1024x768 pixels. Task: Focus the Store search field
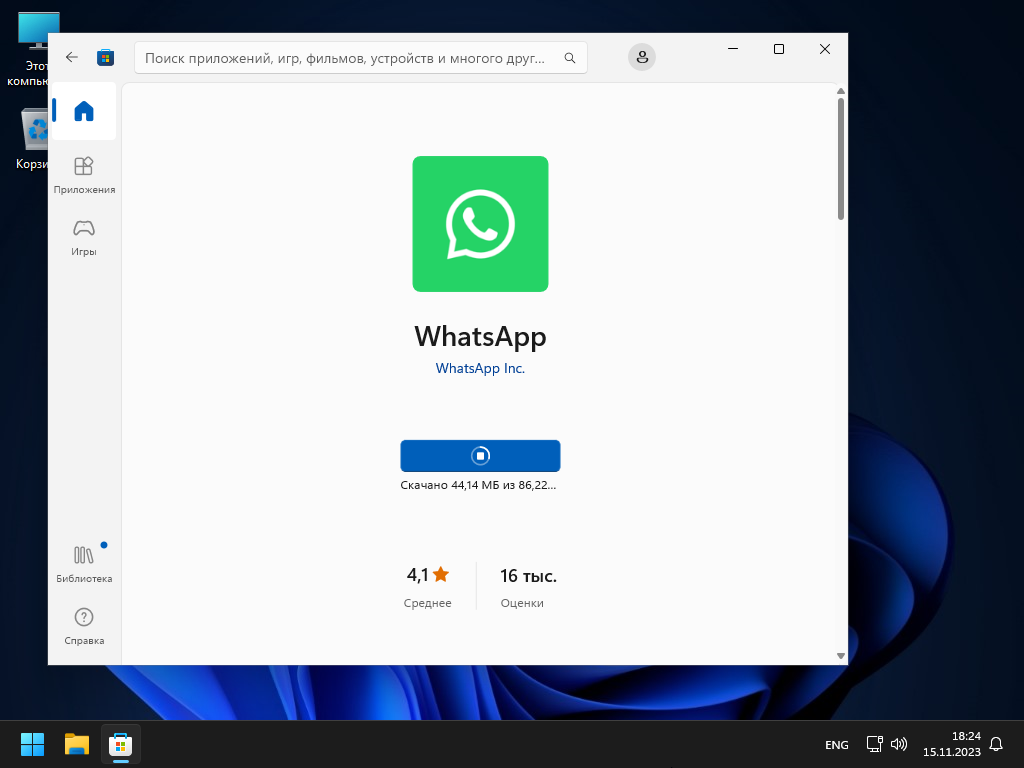pos(345,58)
